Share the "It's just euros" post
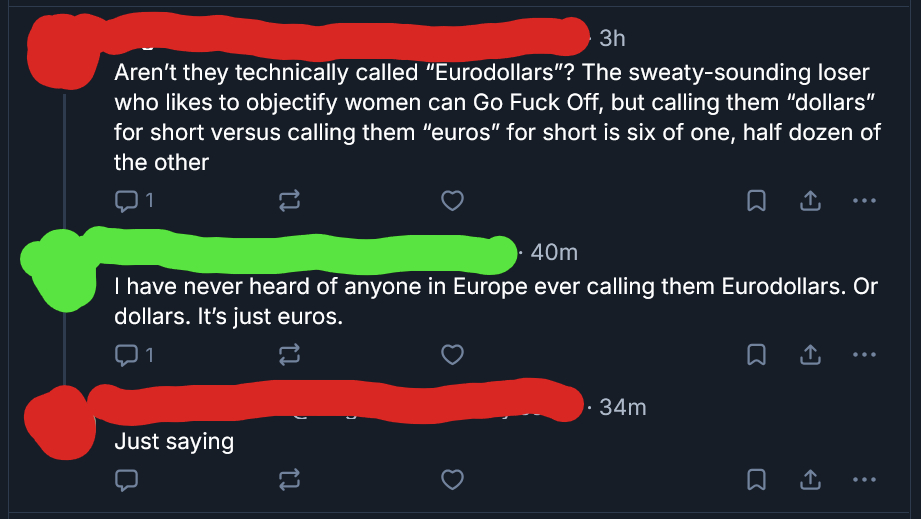This screenshot has height=519, width=921. pos(809,354)
